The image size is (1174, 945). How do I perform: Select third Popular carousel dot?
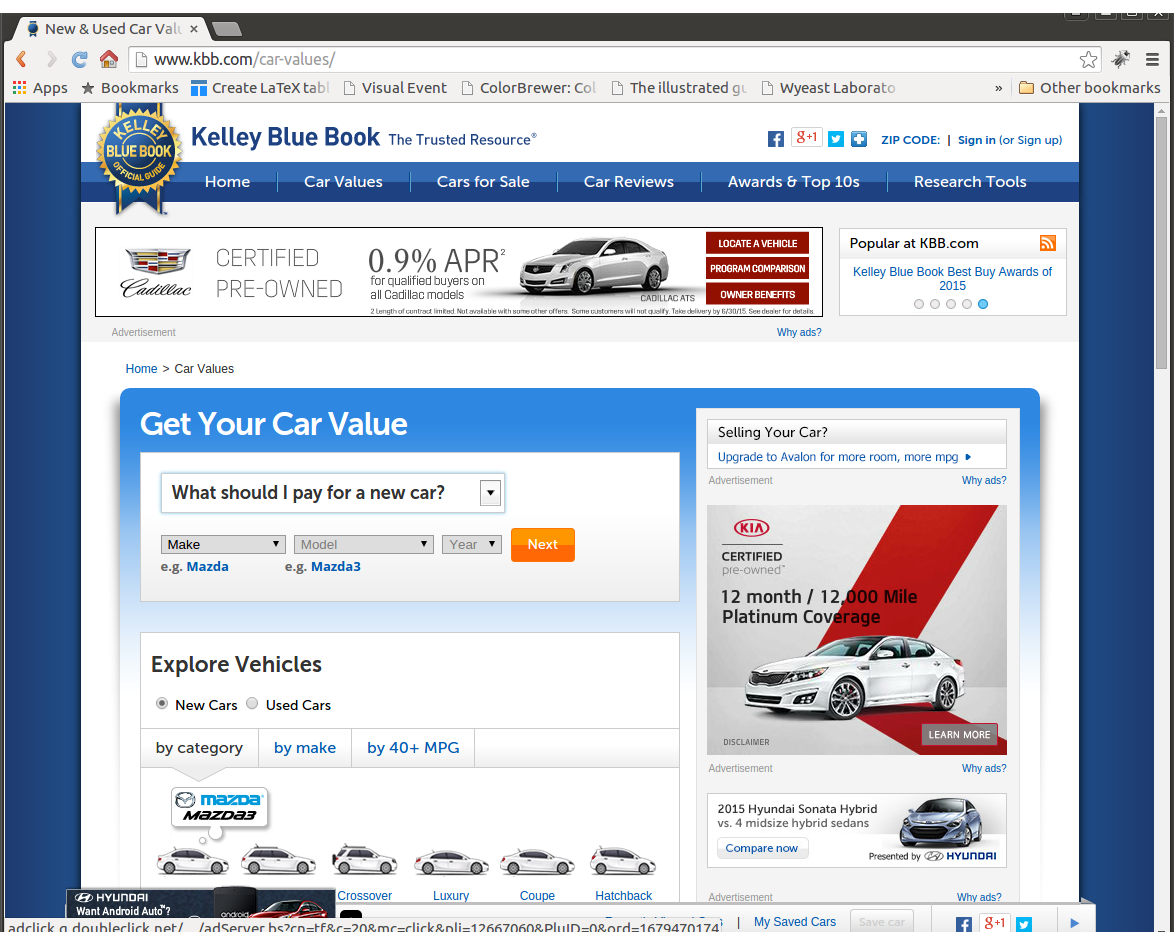pos(951,304)
